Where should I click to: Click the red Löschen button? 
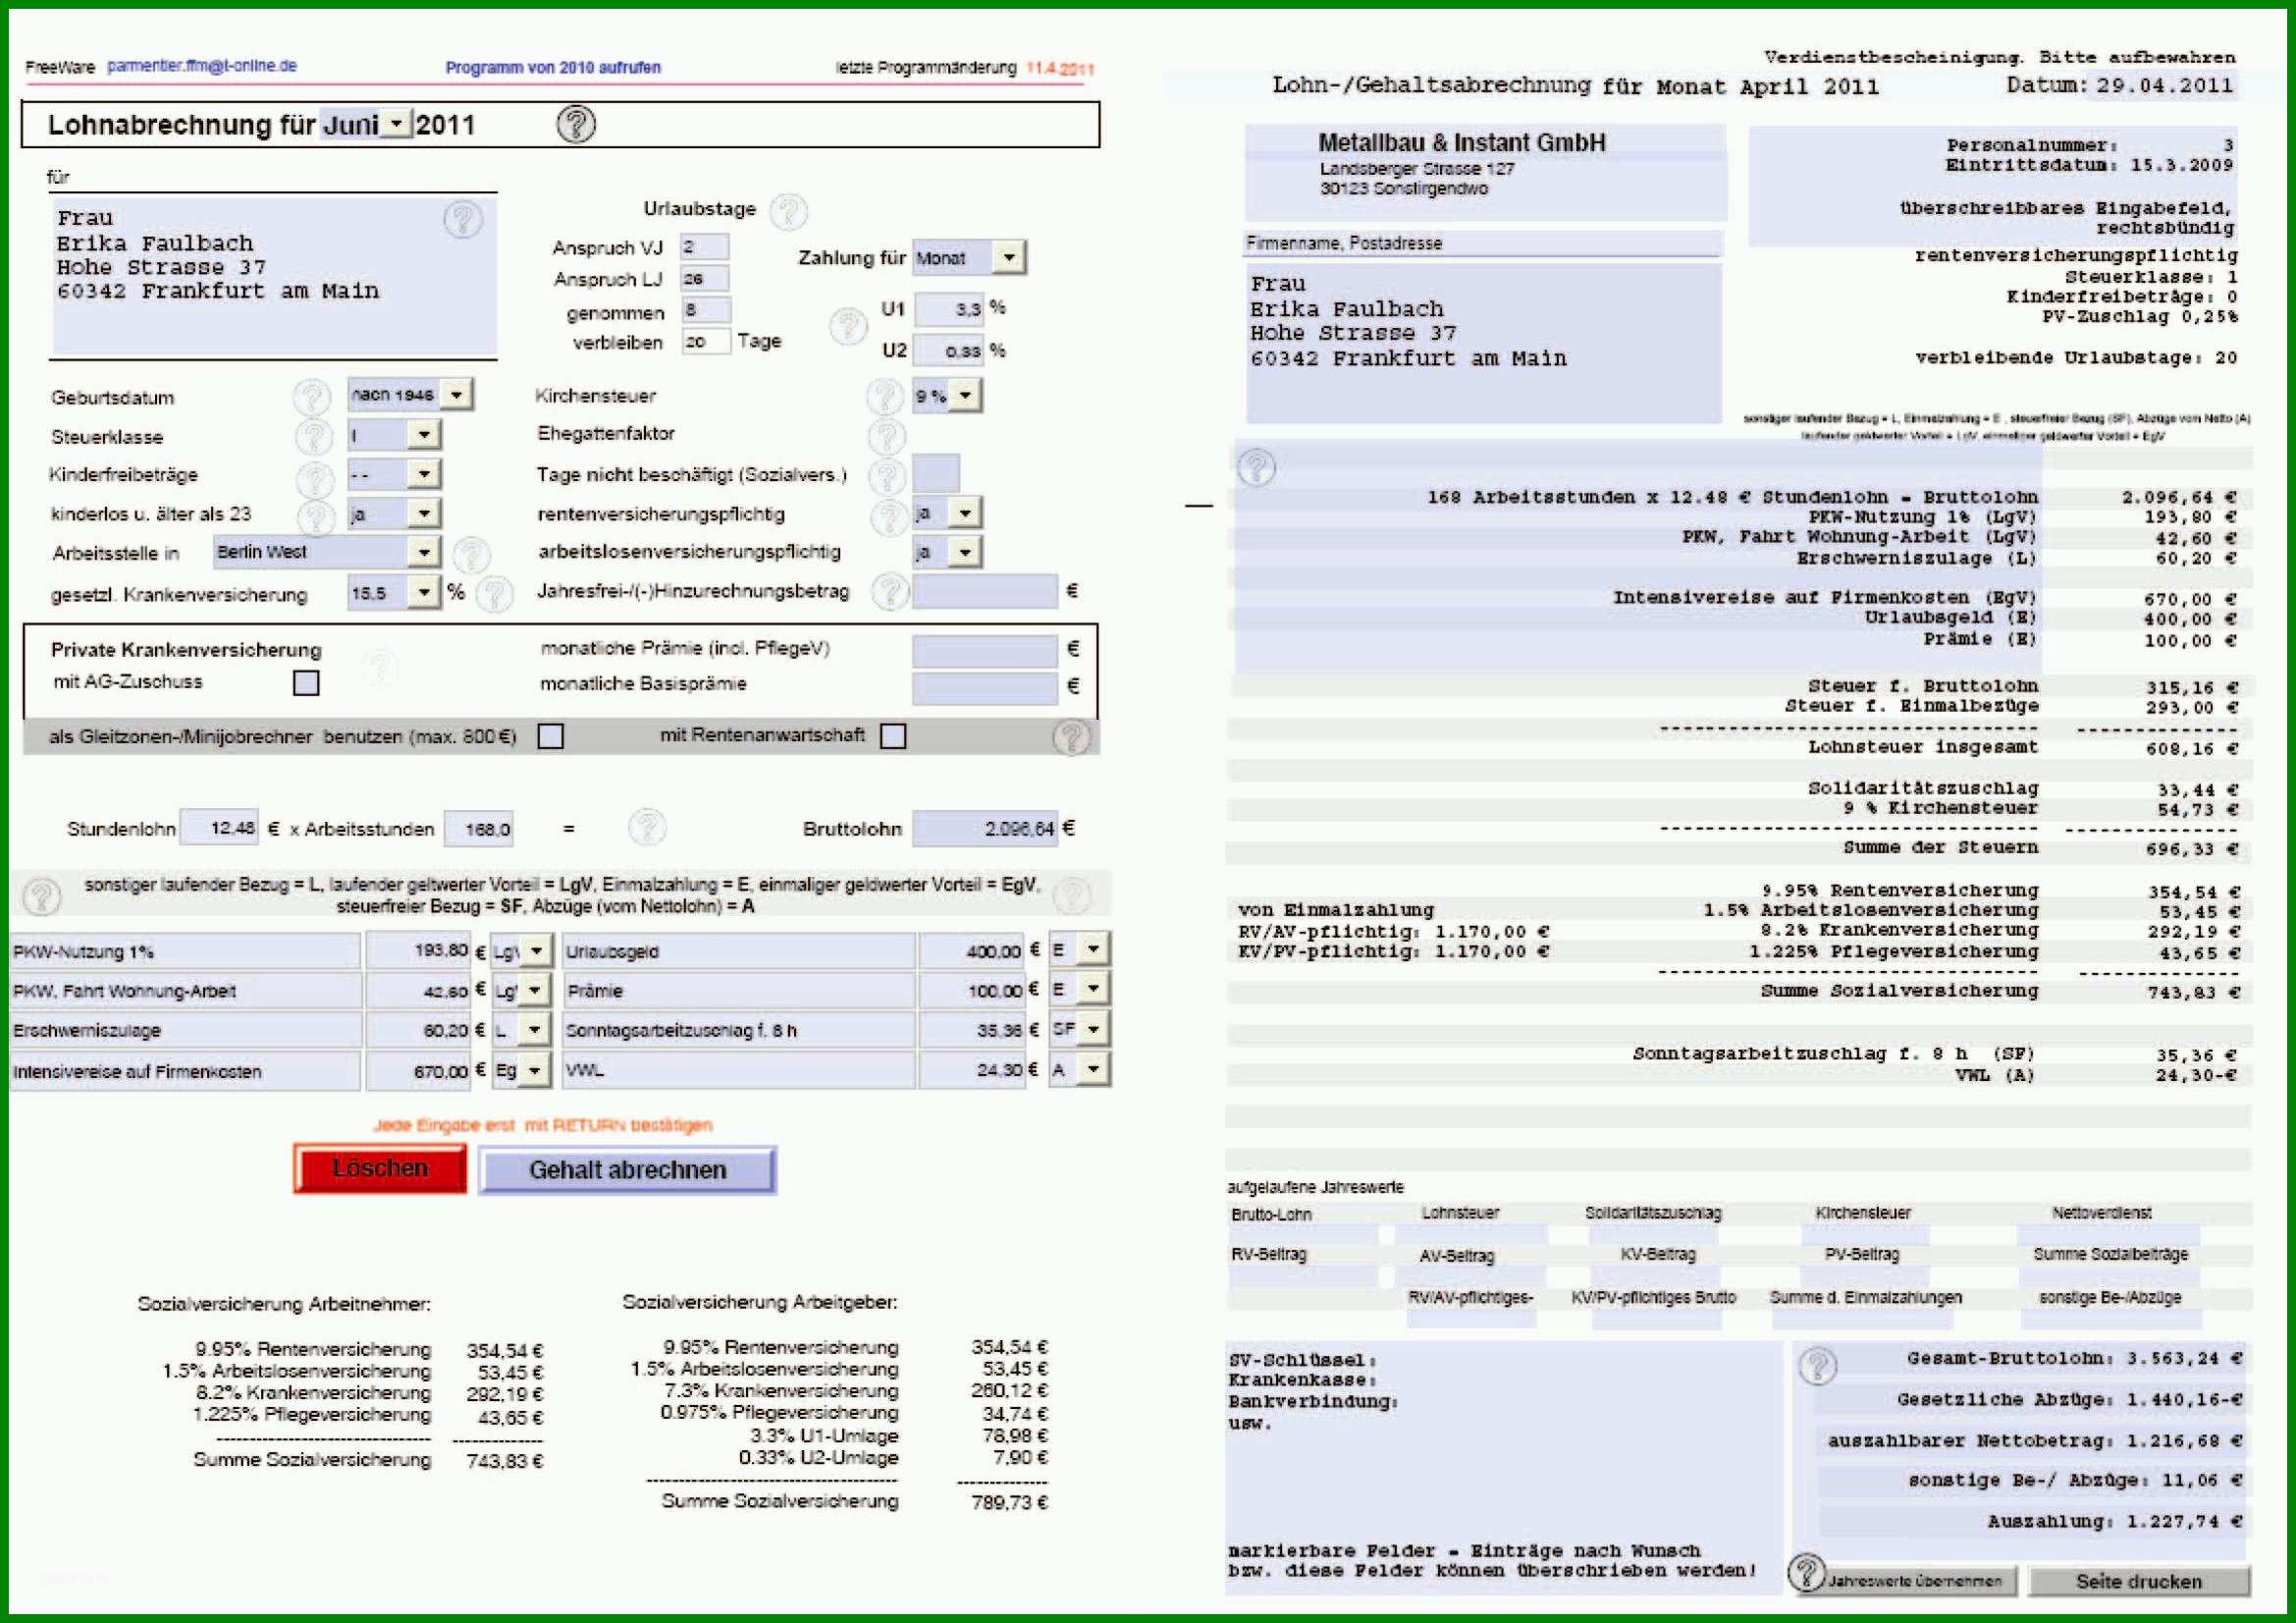[x=380, y=1168]
